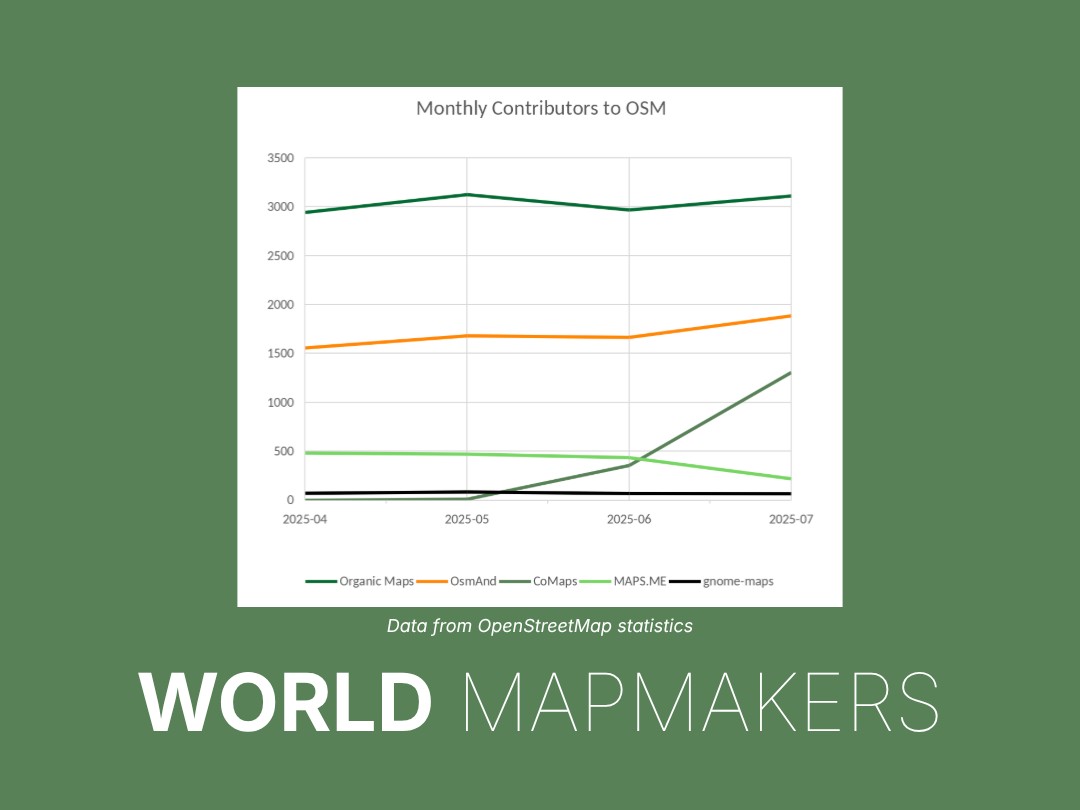Select the 2025-05 label on the x-axis

click(467, 518)
